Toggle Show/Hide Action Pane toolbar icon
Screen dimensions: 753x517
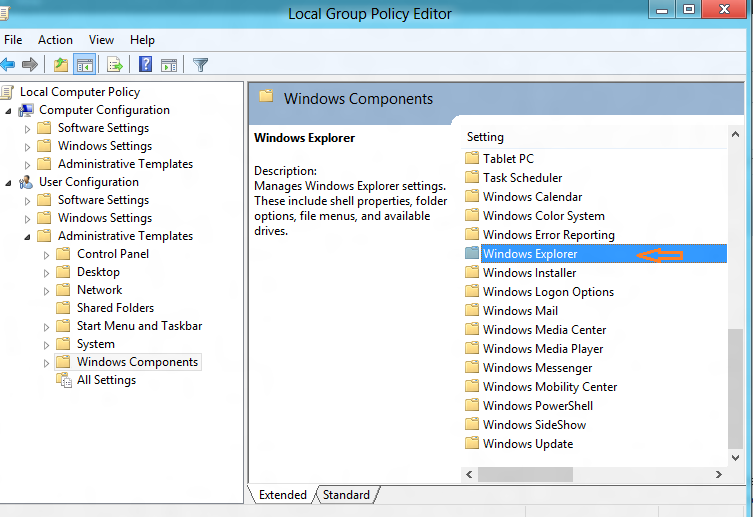pos(169,64)
